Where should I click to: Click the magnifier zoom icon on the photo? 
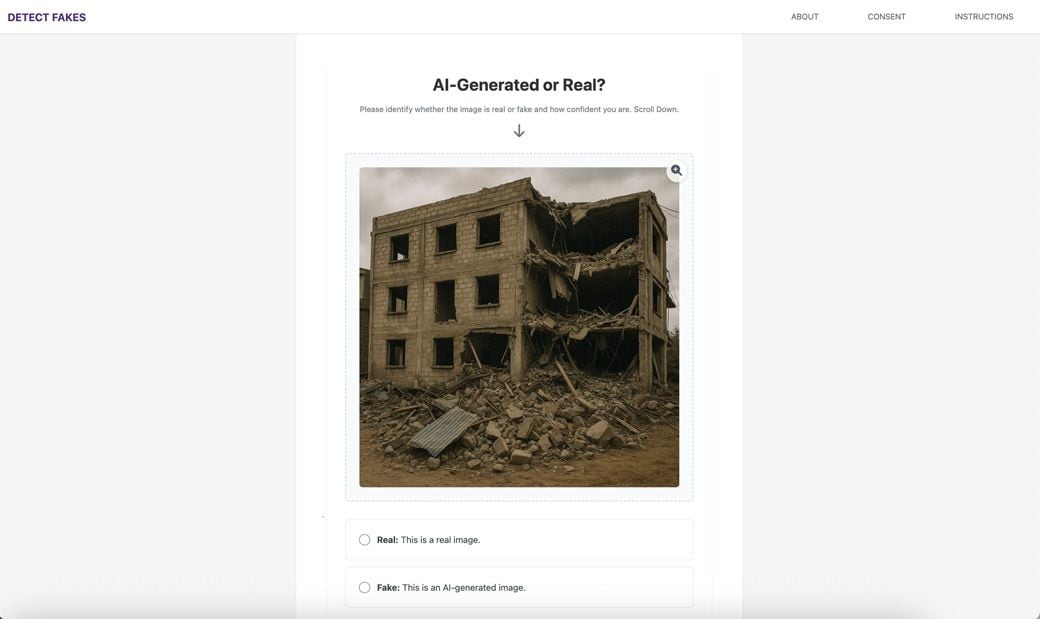click(676, 171)
